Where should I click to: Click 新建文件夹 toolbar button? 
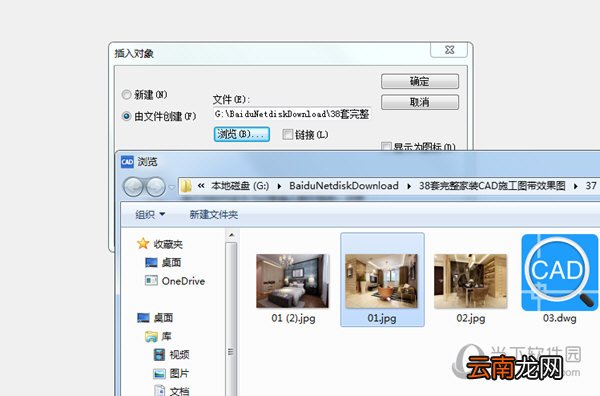(x=214, y=215)
